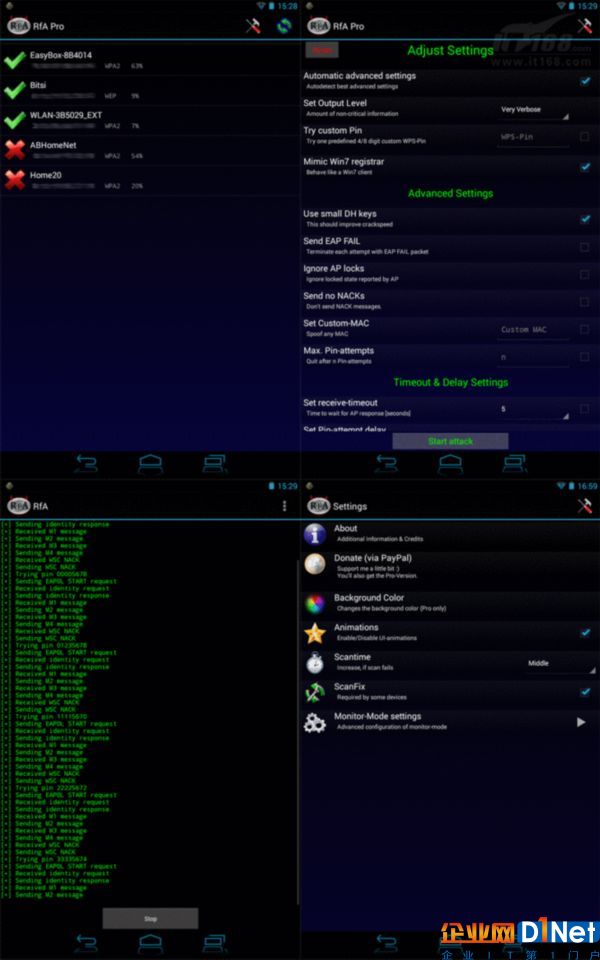600x960 pixels.
Task: Tap the Monitor-Mode settings gears icon
Action: point(315,722)
